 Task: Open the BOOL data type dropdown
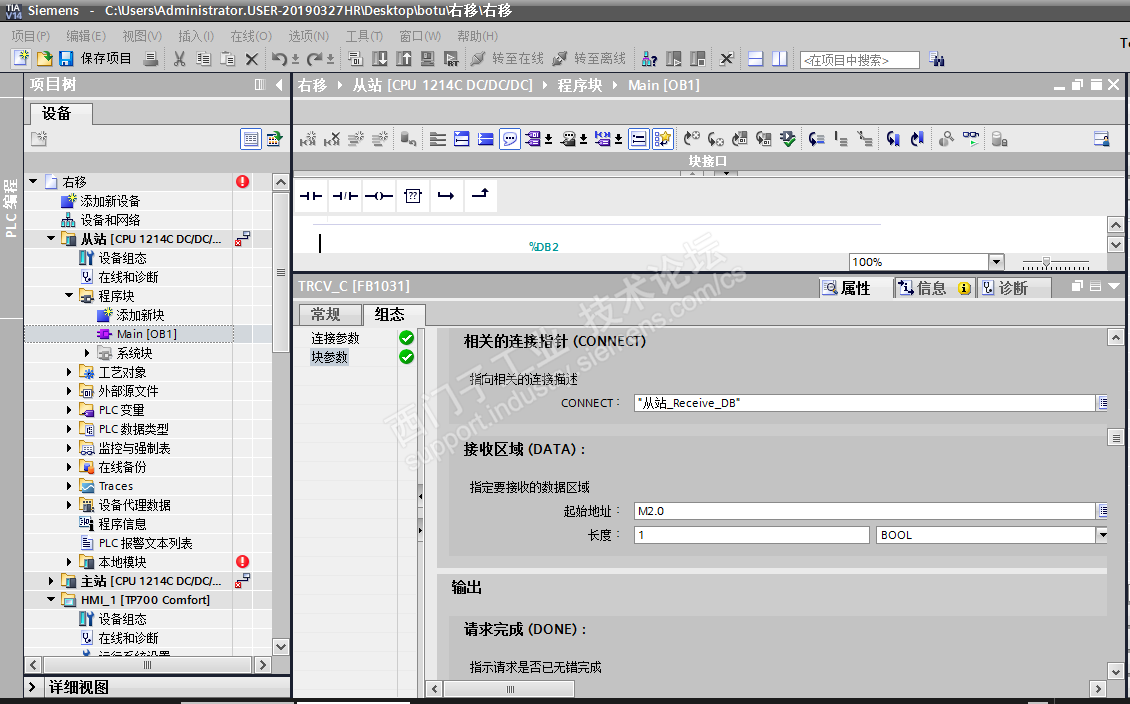point(1102,535)
